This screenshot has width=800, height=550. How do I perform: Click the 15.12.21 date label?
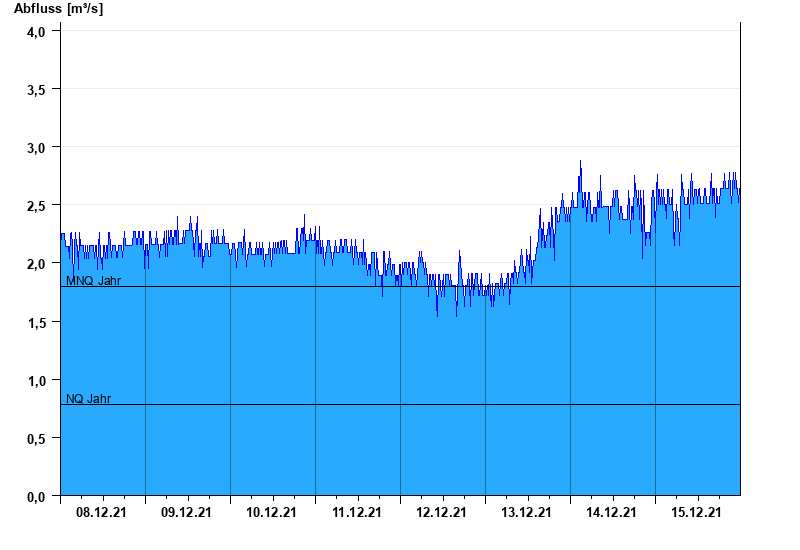point(696,512)
